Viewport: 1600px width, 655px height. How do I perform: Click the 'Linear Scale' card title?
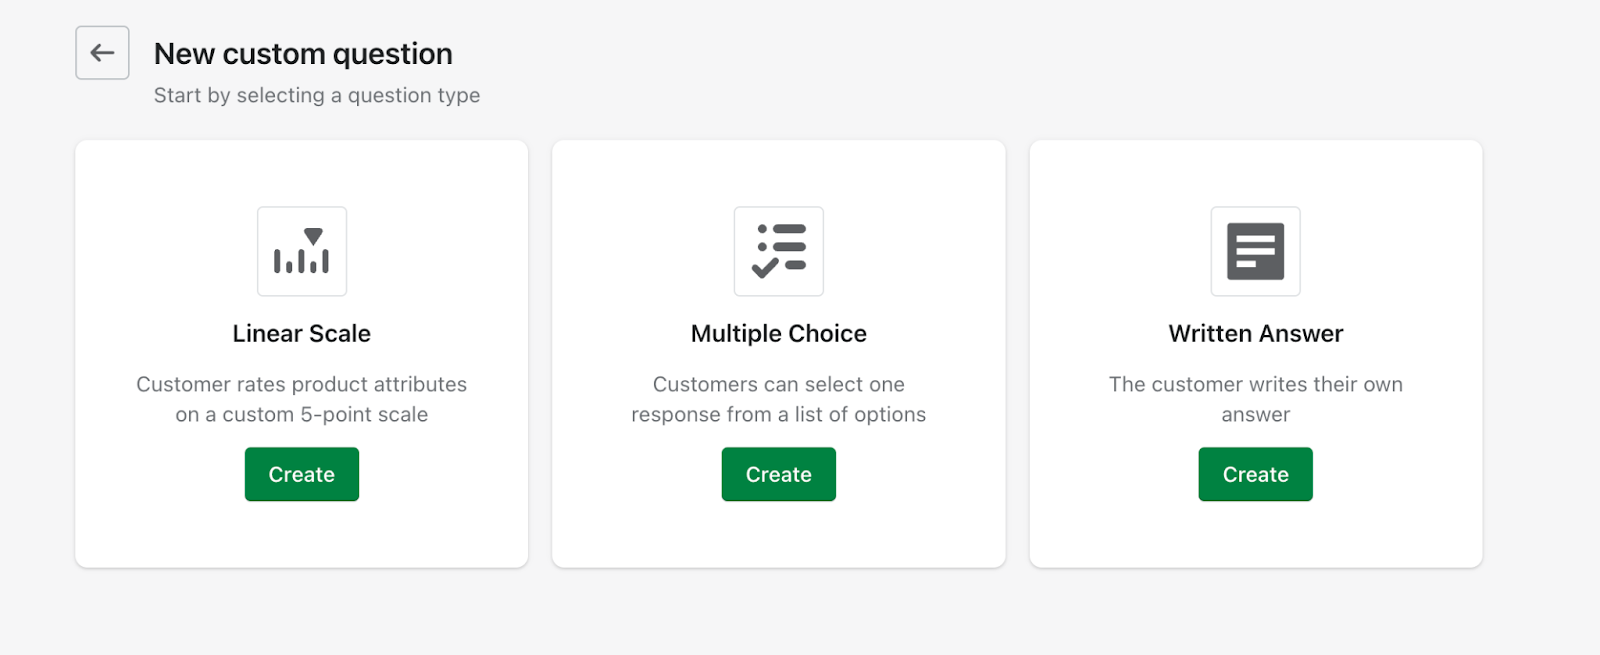pos(302,334)
